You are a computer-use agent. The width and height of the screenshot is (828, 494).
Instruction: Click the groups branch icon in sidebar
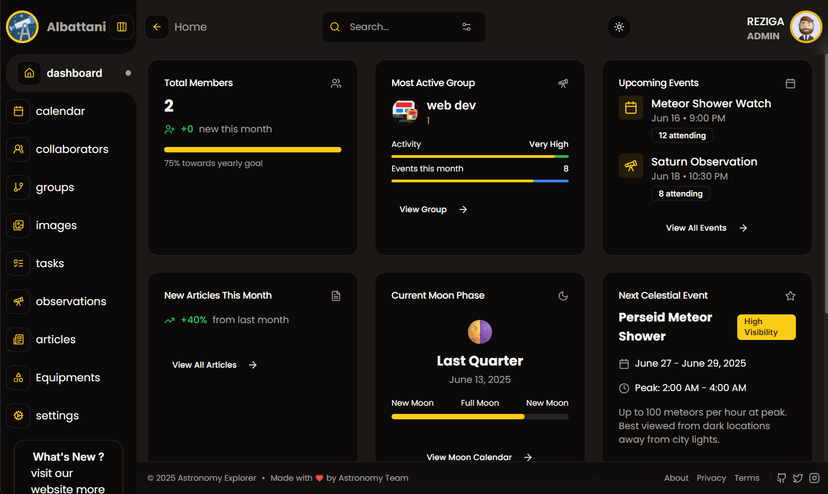click(18, 188)
